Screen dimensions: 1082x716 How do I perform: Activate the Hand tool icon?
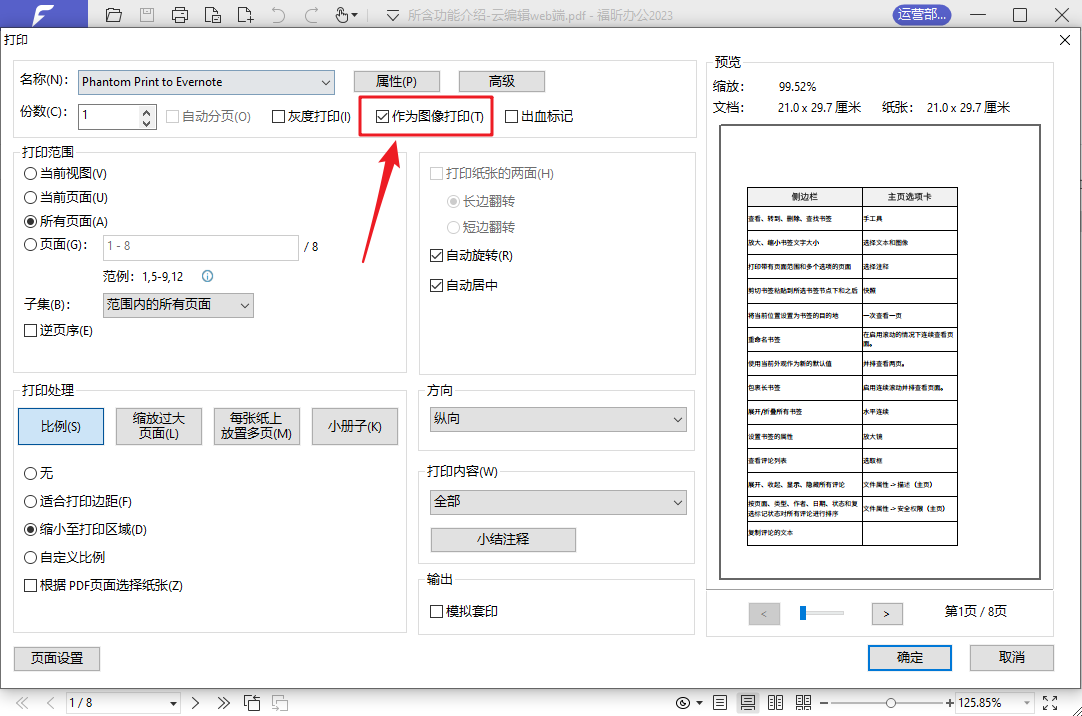coord(340,15)
